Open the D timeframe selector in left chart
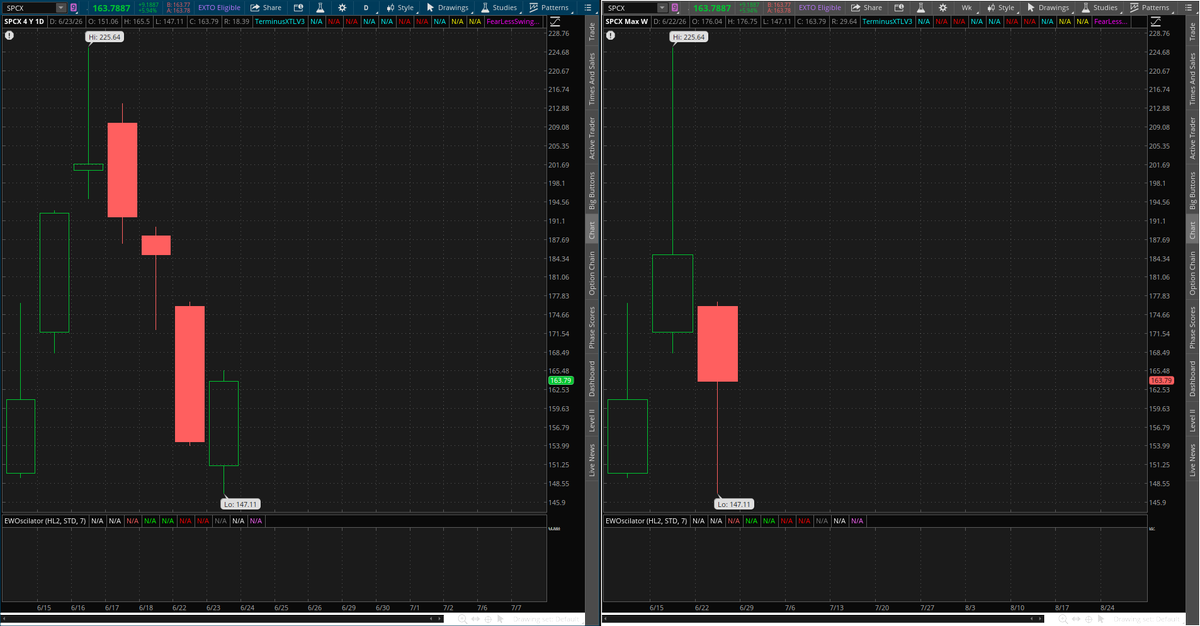 366,8
